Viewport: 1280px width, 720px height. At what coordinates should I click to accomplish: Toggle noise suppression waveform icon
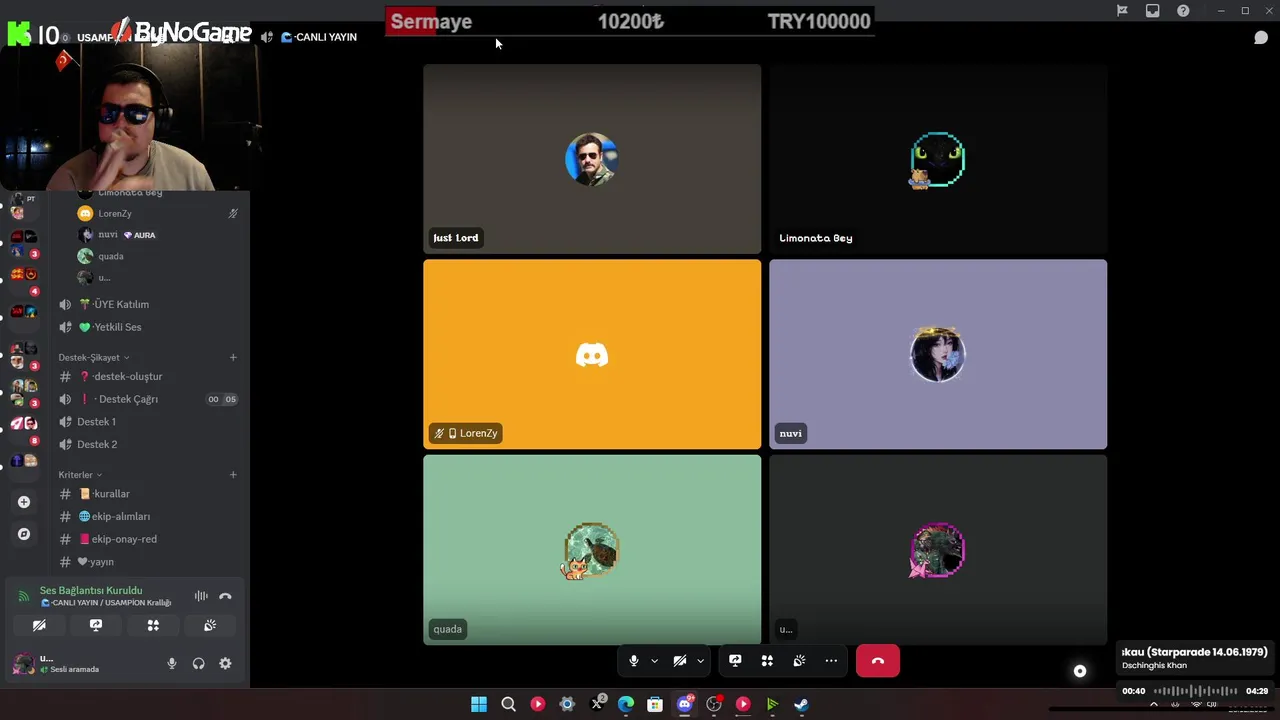click(201, 596)
